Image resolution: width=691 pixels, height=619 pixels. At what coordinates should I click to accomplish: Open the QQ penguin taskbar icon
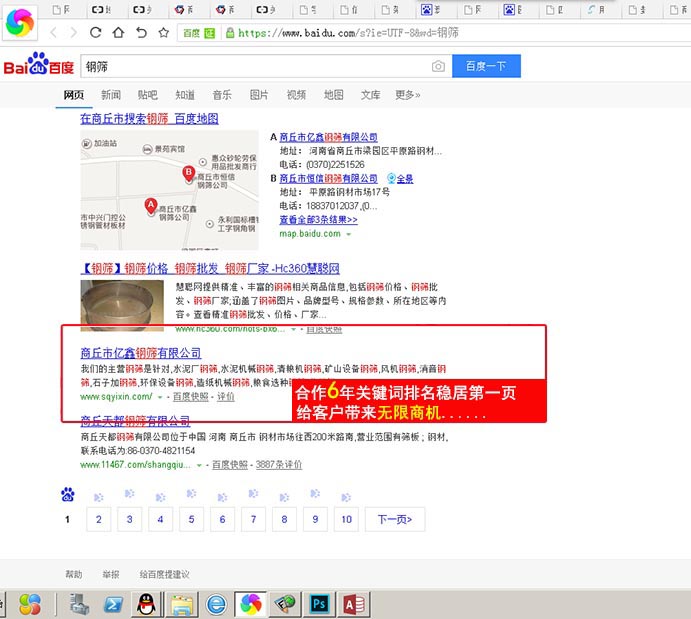coord(146,604)
